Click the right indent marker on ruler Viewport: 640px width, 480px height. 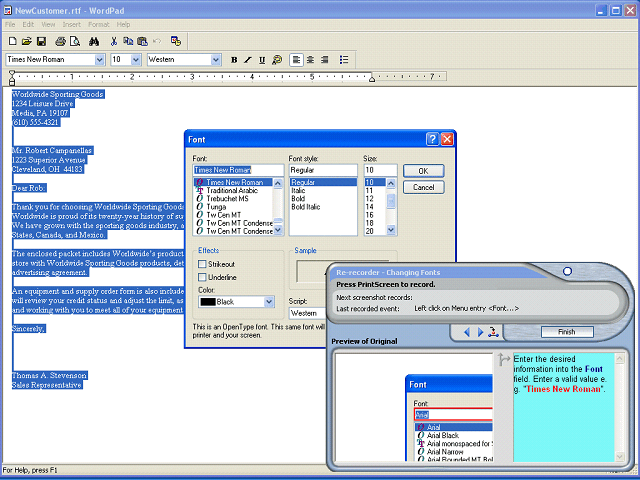[x=372, y=79]
